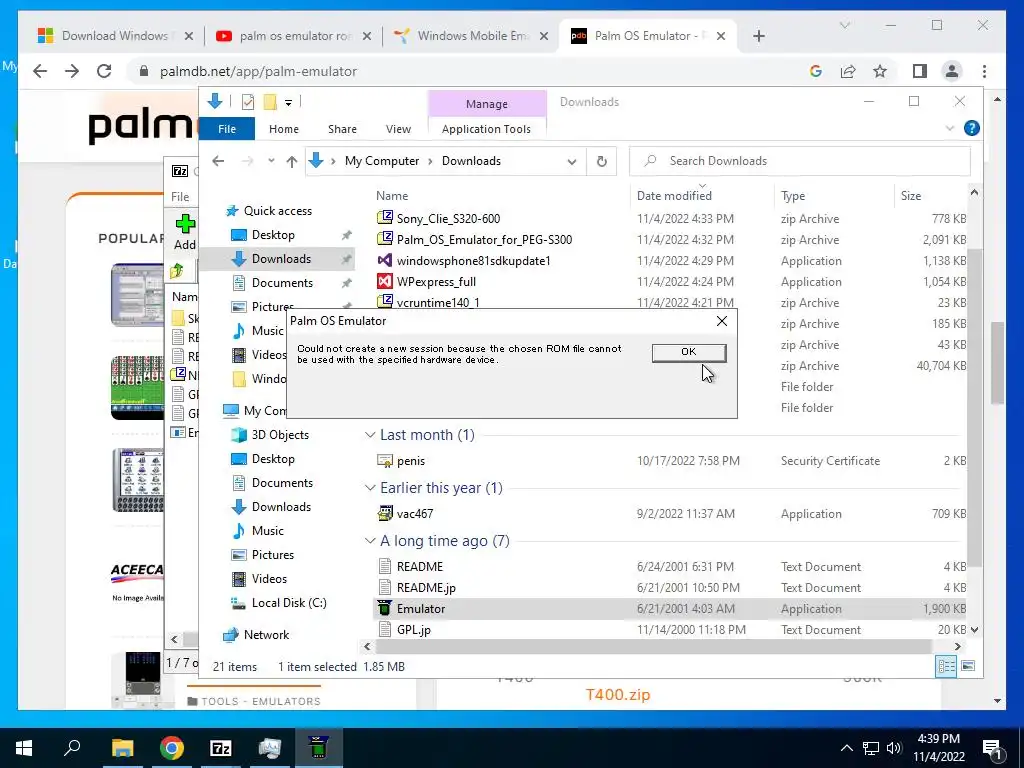Screen dimensions: 1024x768
Task: Select the Emulator application icon
Action: coord(385,608)
